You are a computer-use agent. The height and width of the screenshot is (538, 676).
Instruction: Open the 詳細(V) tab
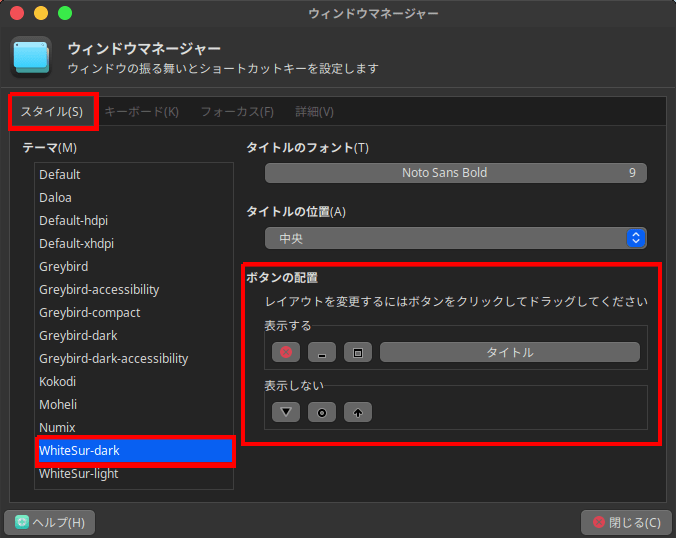coord(314,112)
